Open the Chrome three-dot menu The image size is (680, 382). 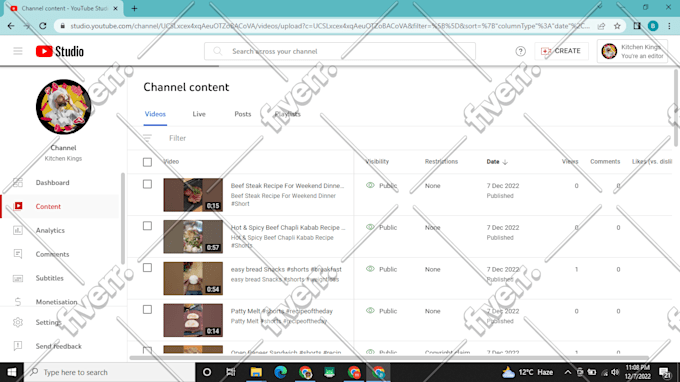tap(669, 26)
